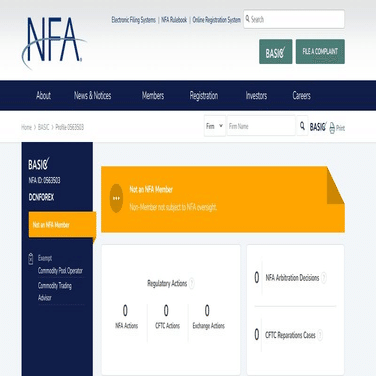Click the BASIC logo in the sidebar

click(x=39, y=164)
